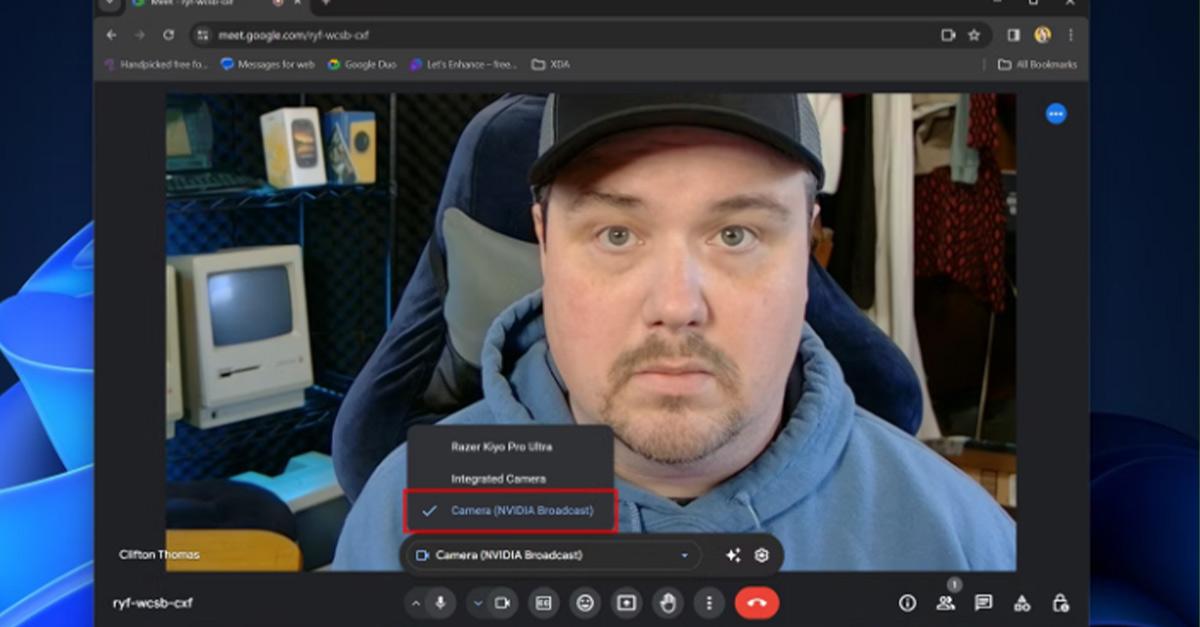
Task: Open the emoji reactions button
Action: pos(585,603)
